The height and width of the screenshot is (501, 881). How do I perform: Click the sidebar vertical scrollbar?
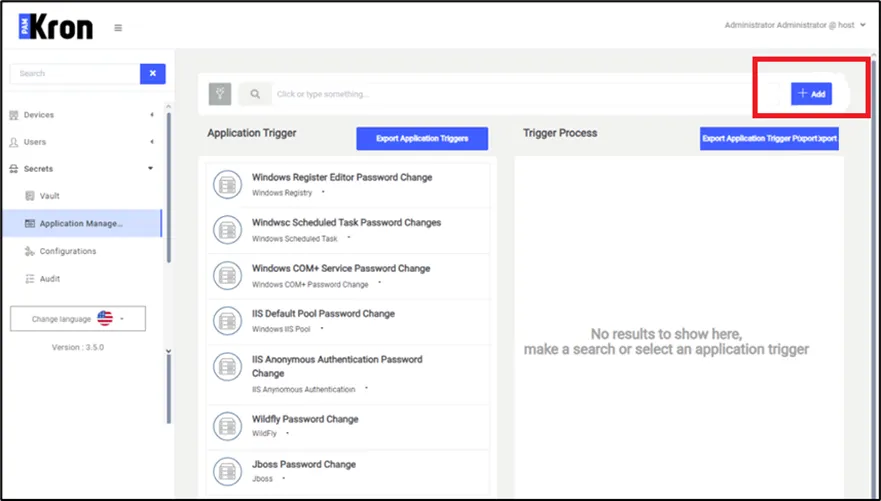(x=169, y=188)
